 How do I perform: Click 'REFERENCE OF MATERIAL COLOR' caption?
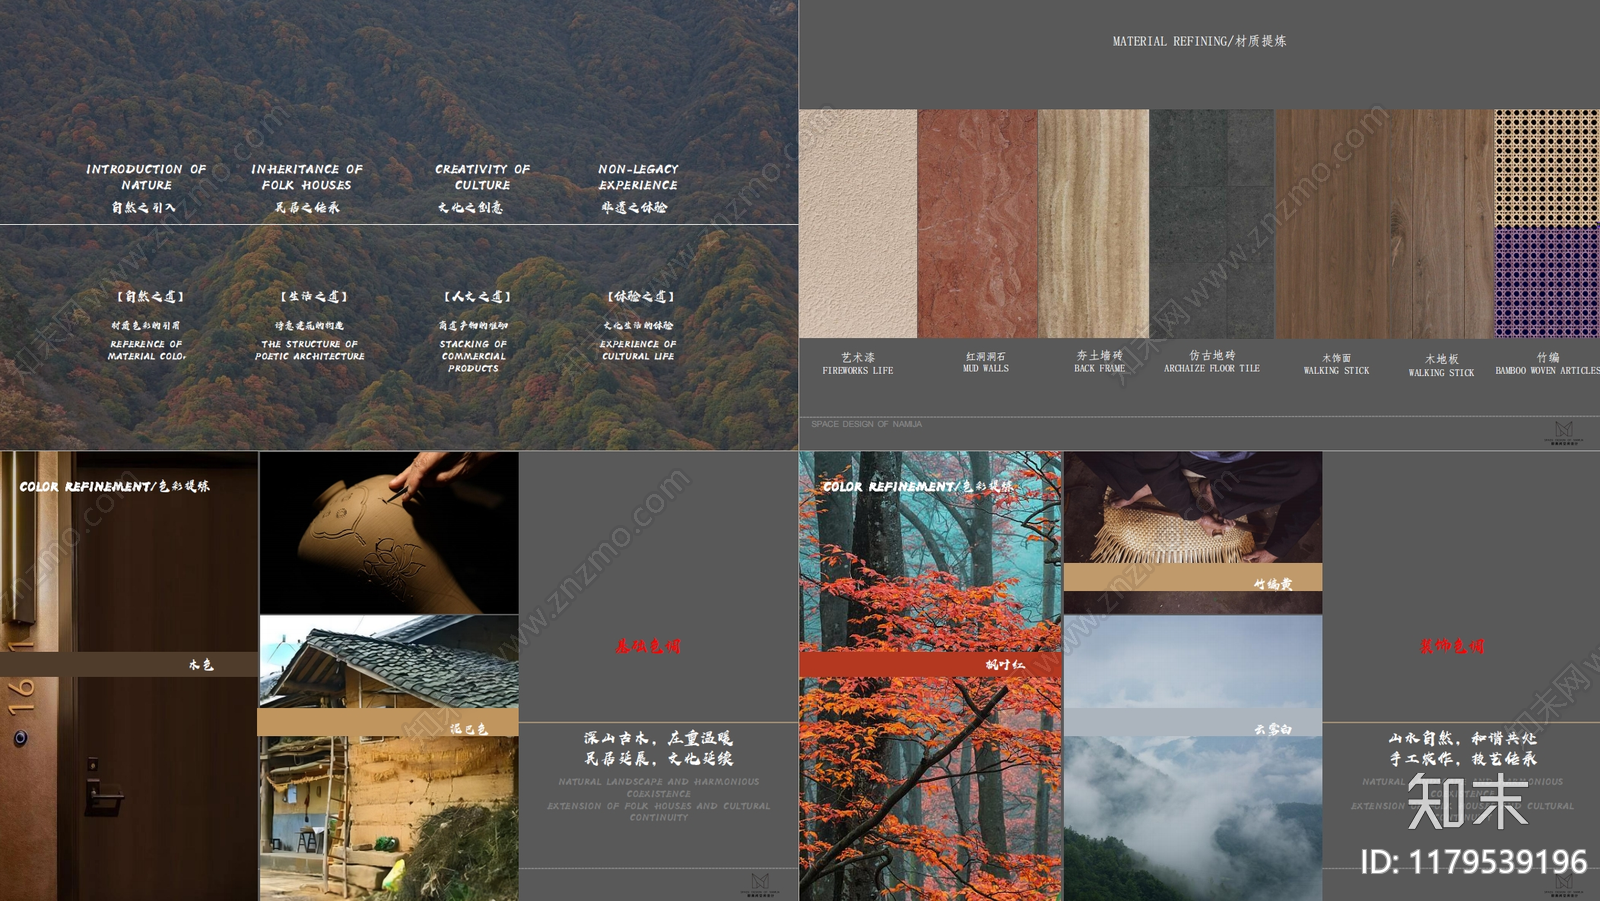pyautogui.click(x=147, y=350)
